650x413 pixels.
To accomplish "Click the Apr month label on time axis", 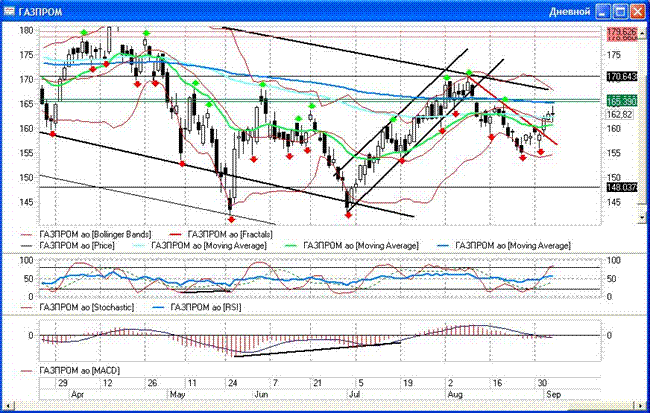I will [78, 394].
